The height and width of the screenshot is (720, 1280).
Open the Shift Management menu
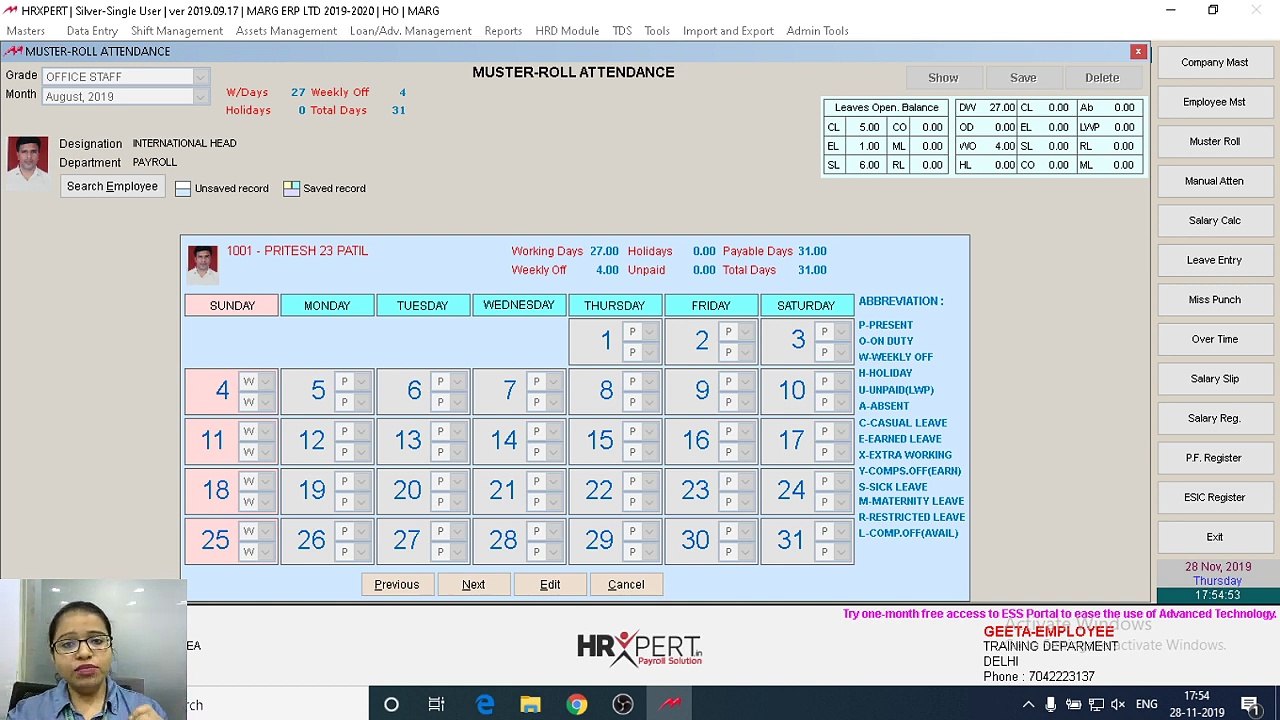tap(176, 31)
